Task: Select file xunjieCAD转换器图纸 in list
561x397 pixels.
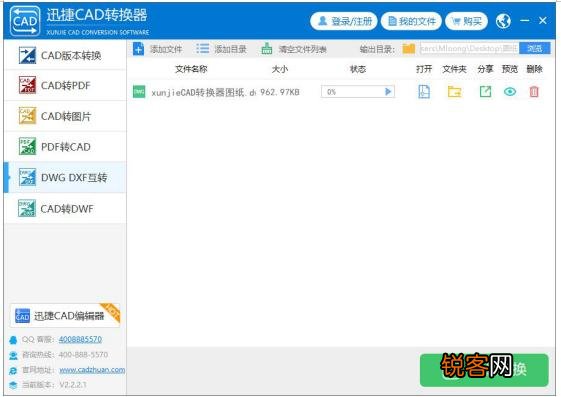Action: click(x=203, y=93)
